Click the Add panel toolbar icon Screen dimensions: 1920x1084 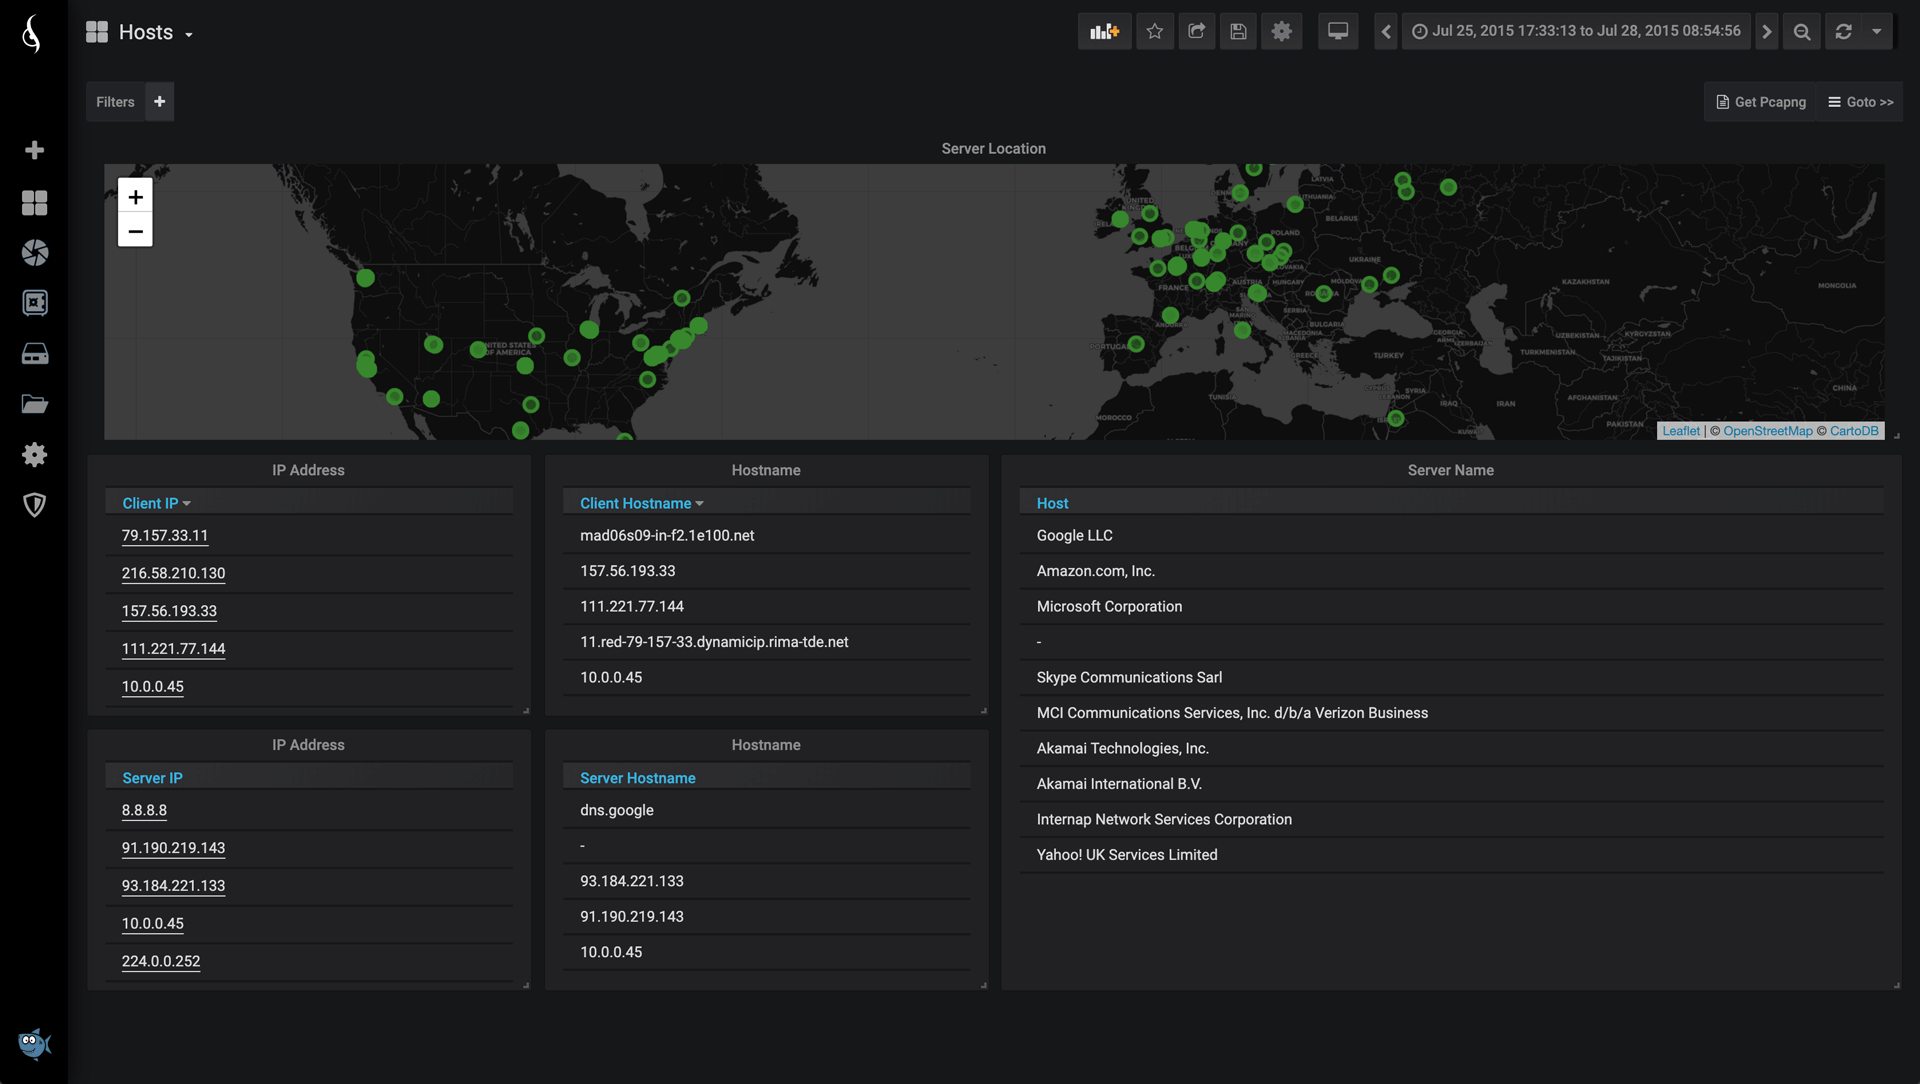point(1104,32)
